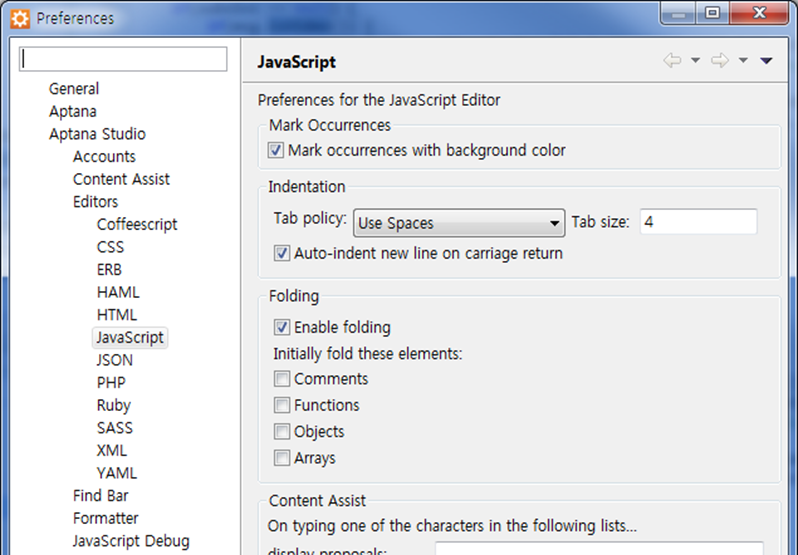Open Ruby editor preferences
This screenshot has width=798, height=555.
(x=113, y=405)
